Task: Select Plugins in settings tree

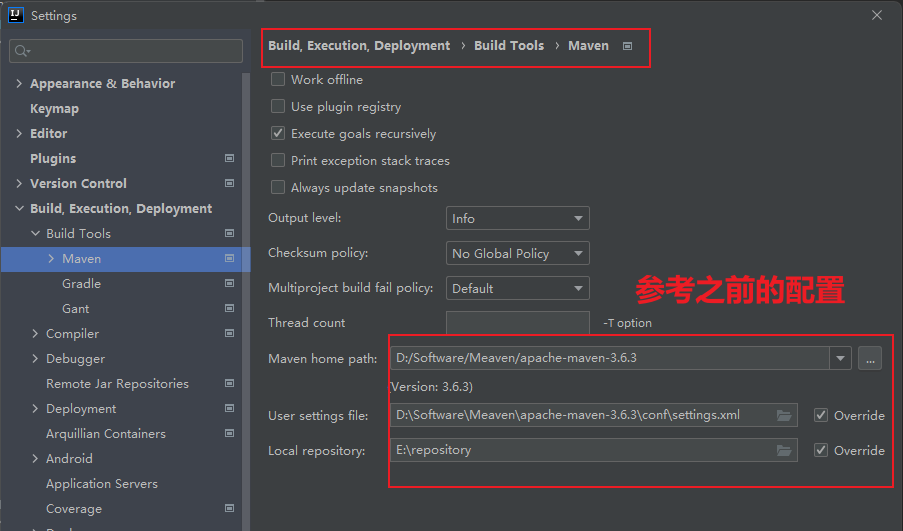Action: (53, 158)
